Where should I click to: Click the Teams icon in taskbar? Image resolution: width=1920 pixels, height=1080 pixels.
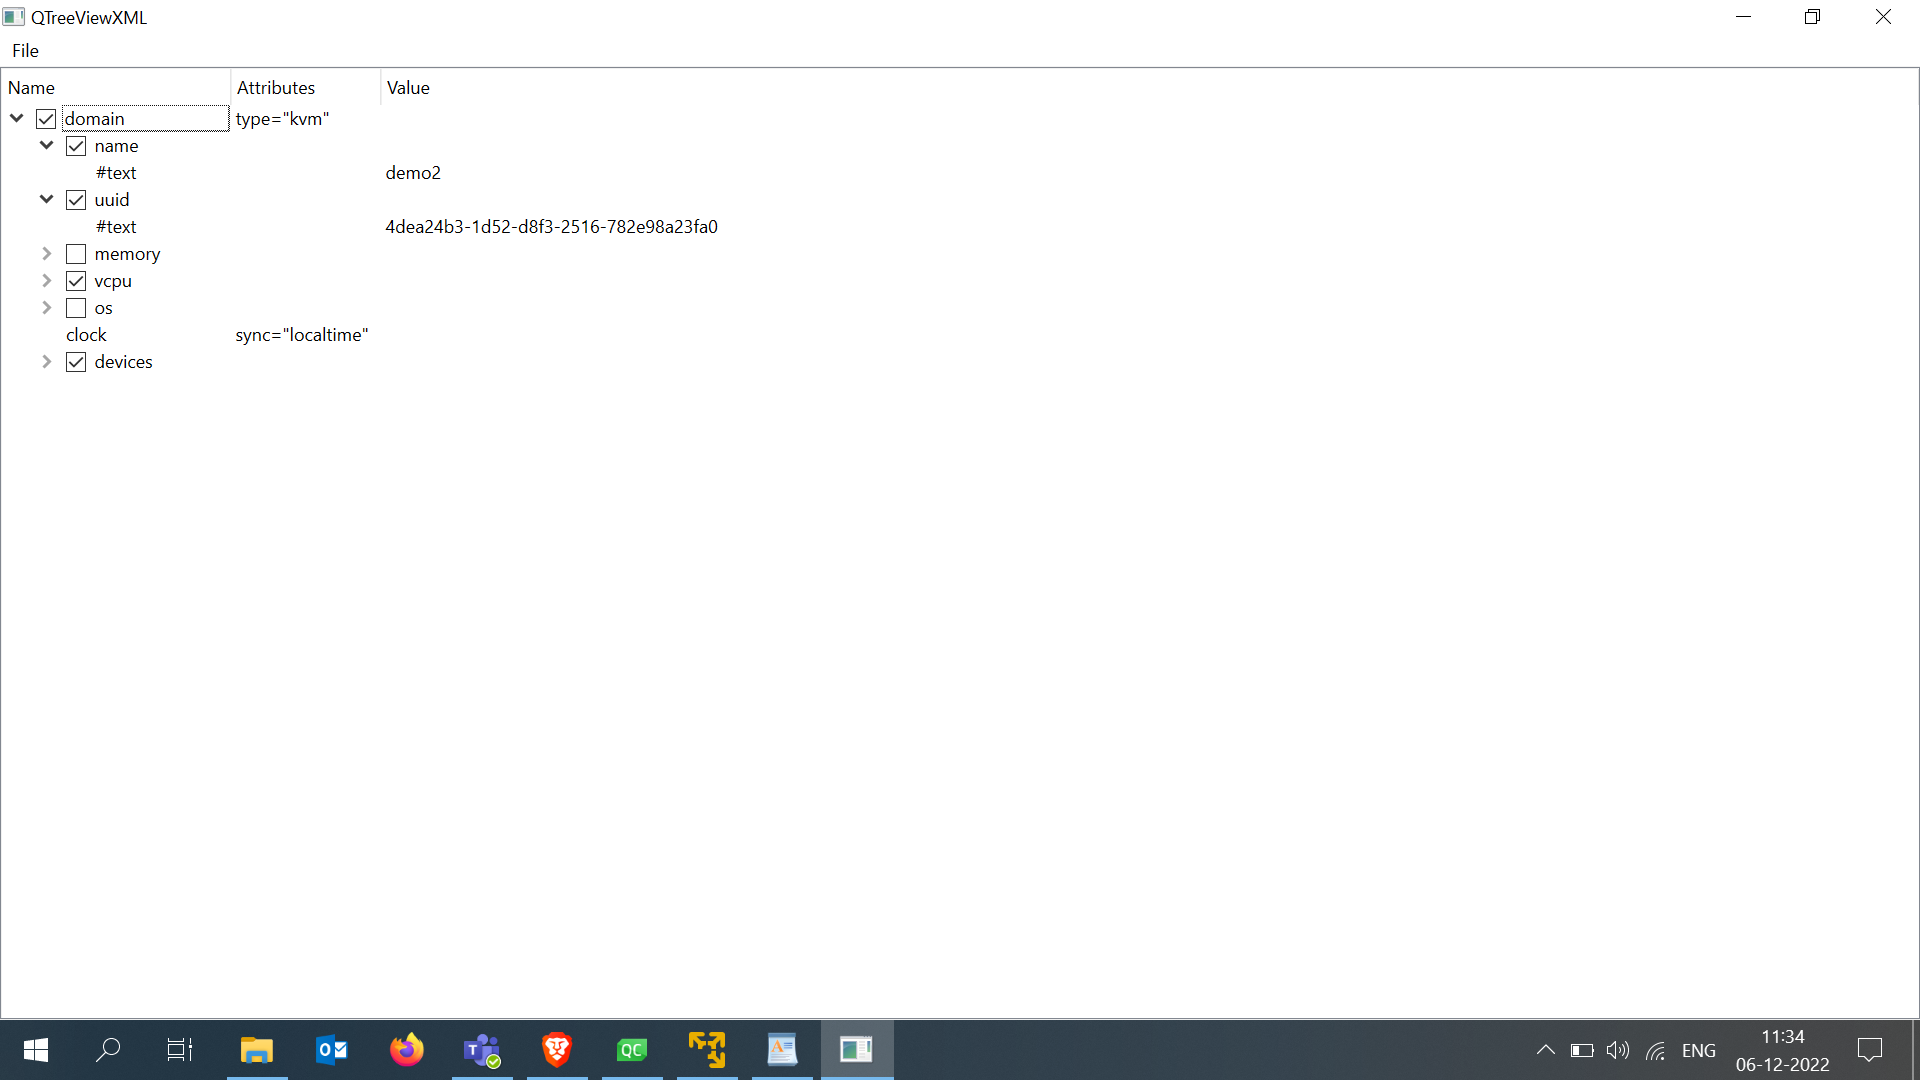click(x=481, y=1050)
